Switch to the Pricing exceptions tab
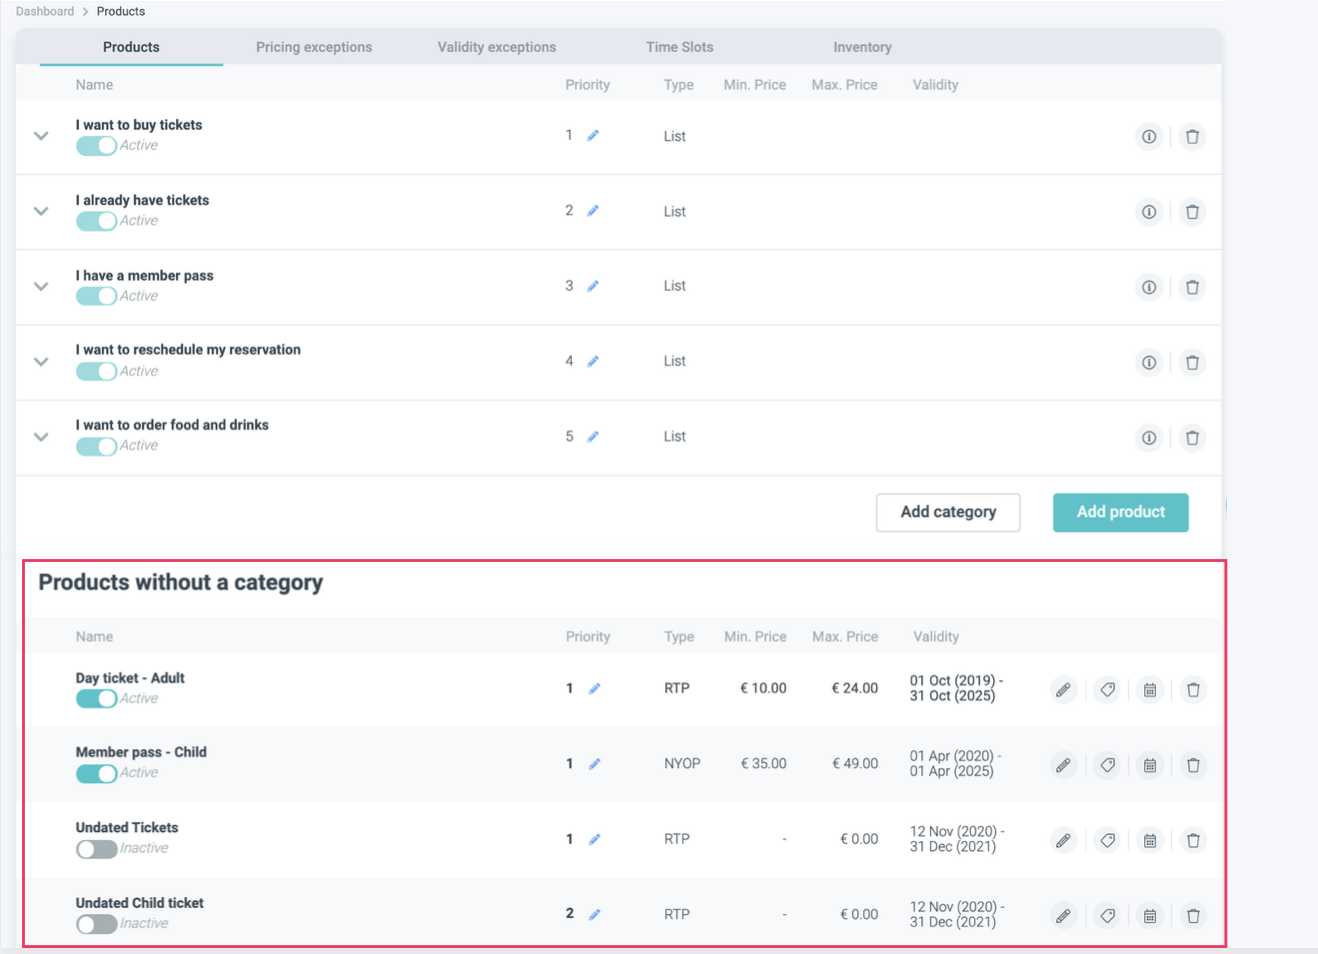The width and height of the screenshot is (1318, 954). [313, 47]
